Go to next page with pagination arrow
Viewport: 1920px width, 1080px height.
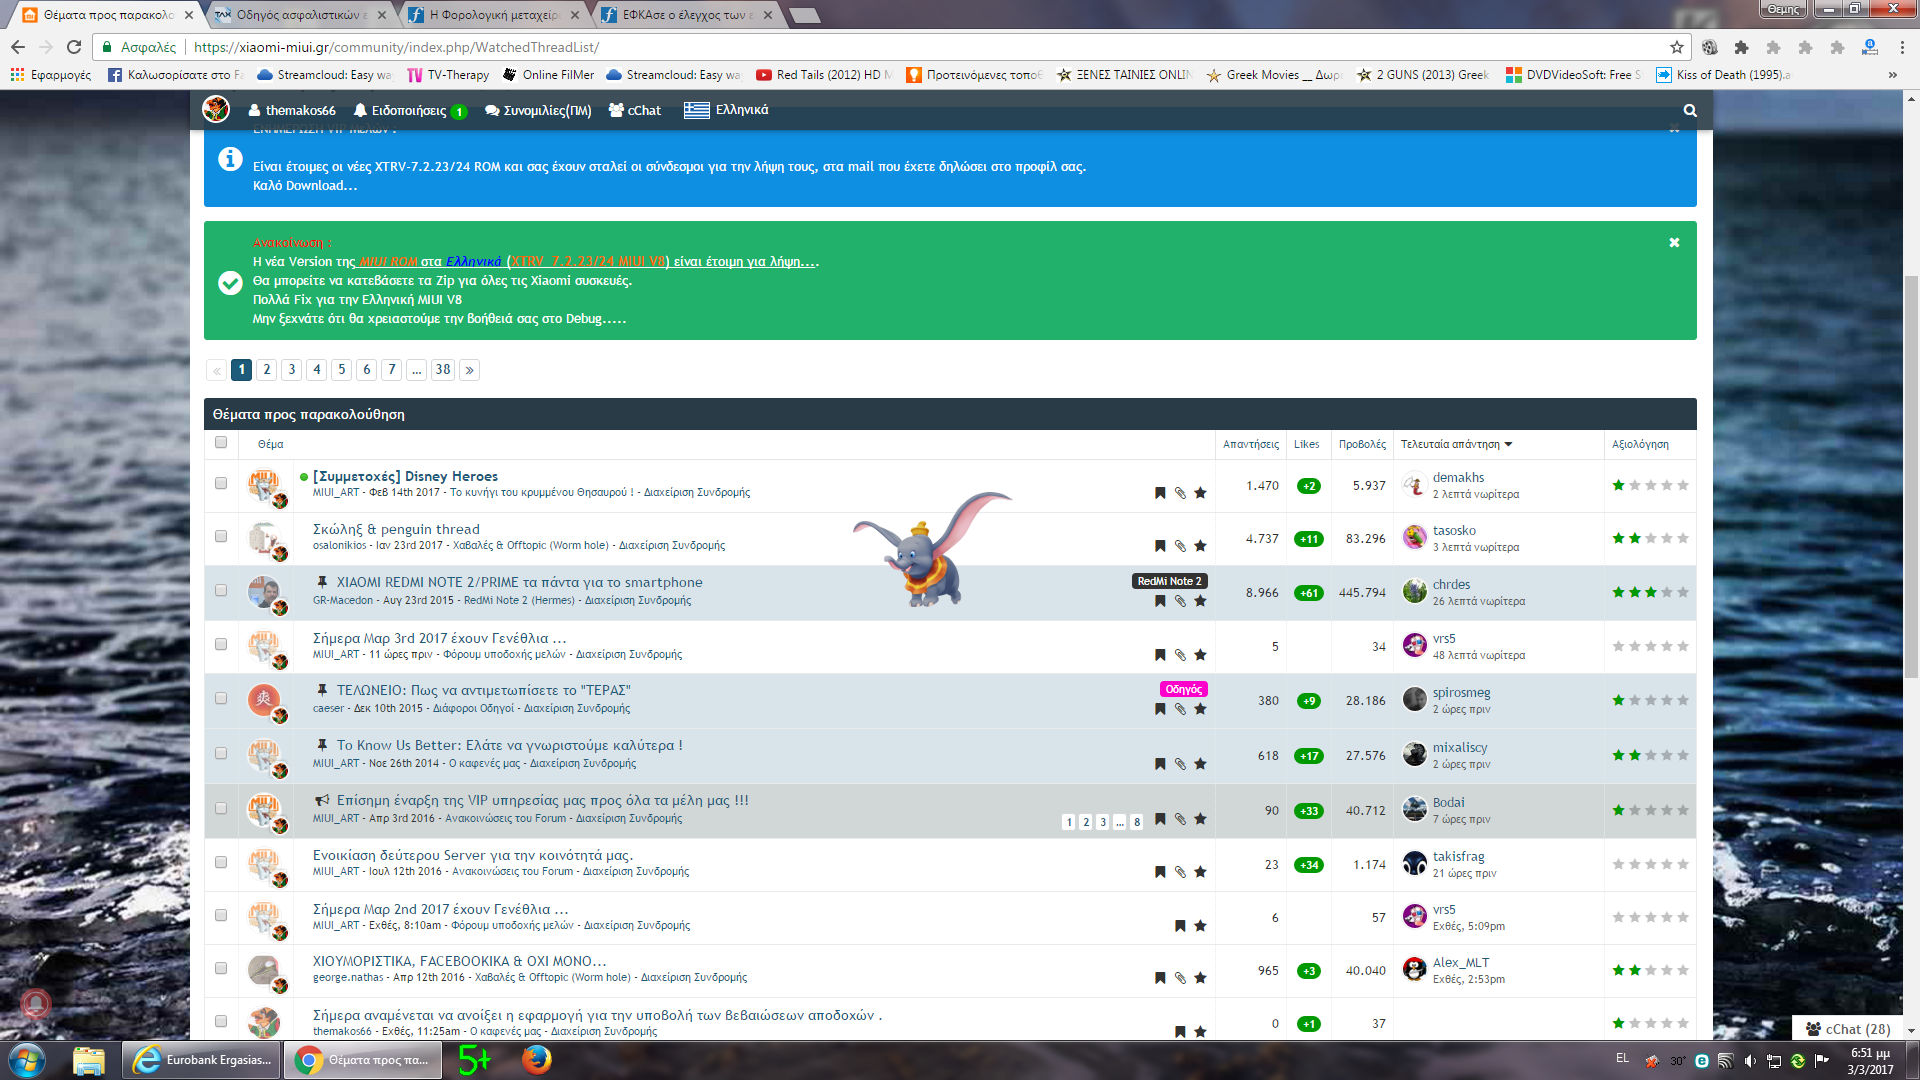tap(469, 370)
